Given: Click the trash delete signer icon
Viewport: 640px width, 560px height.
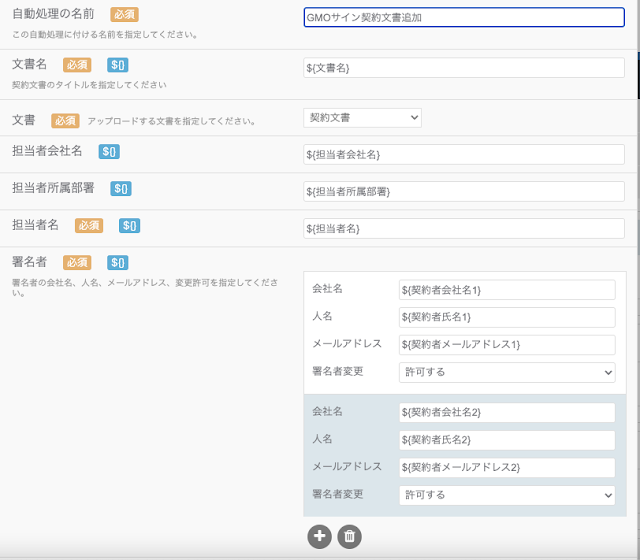Looking at the screenshot, I should click(349, 536).
